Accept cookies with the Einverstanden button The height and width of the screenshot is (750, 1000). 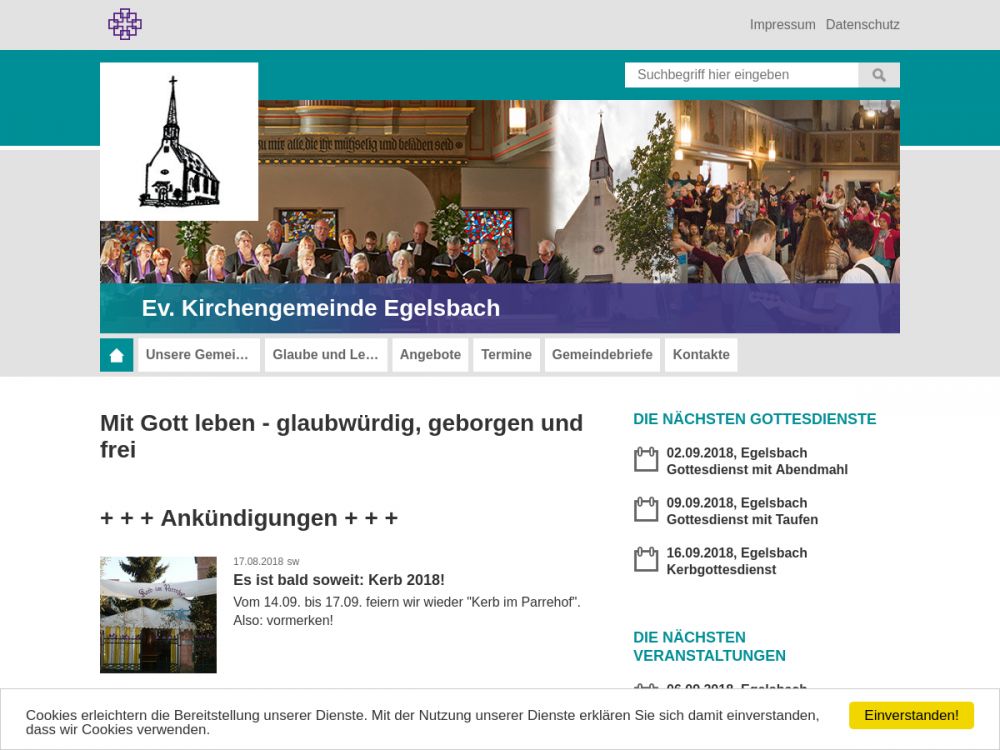pos(911,715)
